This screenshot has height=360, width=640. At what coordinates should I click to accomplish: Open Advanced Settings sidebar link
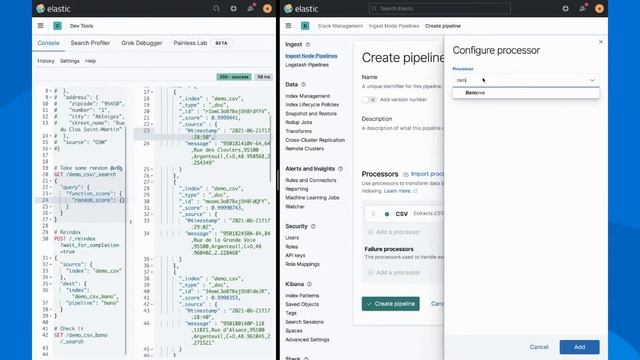(307, 340)
